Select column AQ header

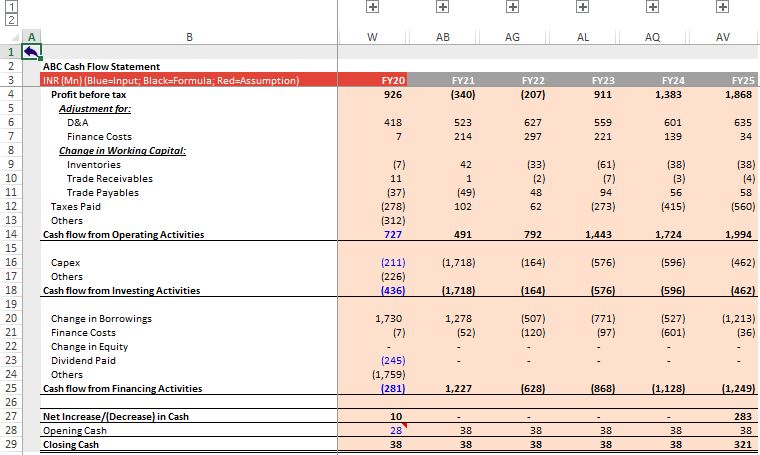652,37
